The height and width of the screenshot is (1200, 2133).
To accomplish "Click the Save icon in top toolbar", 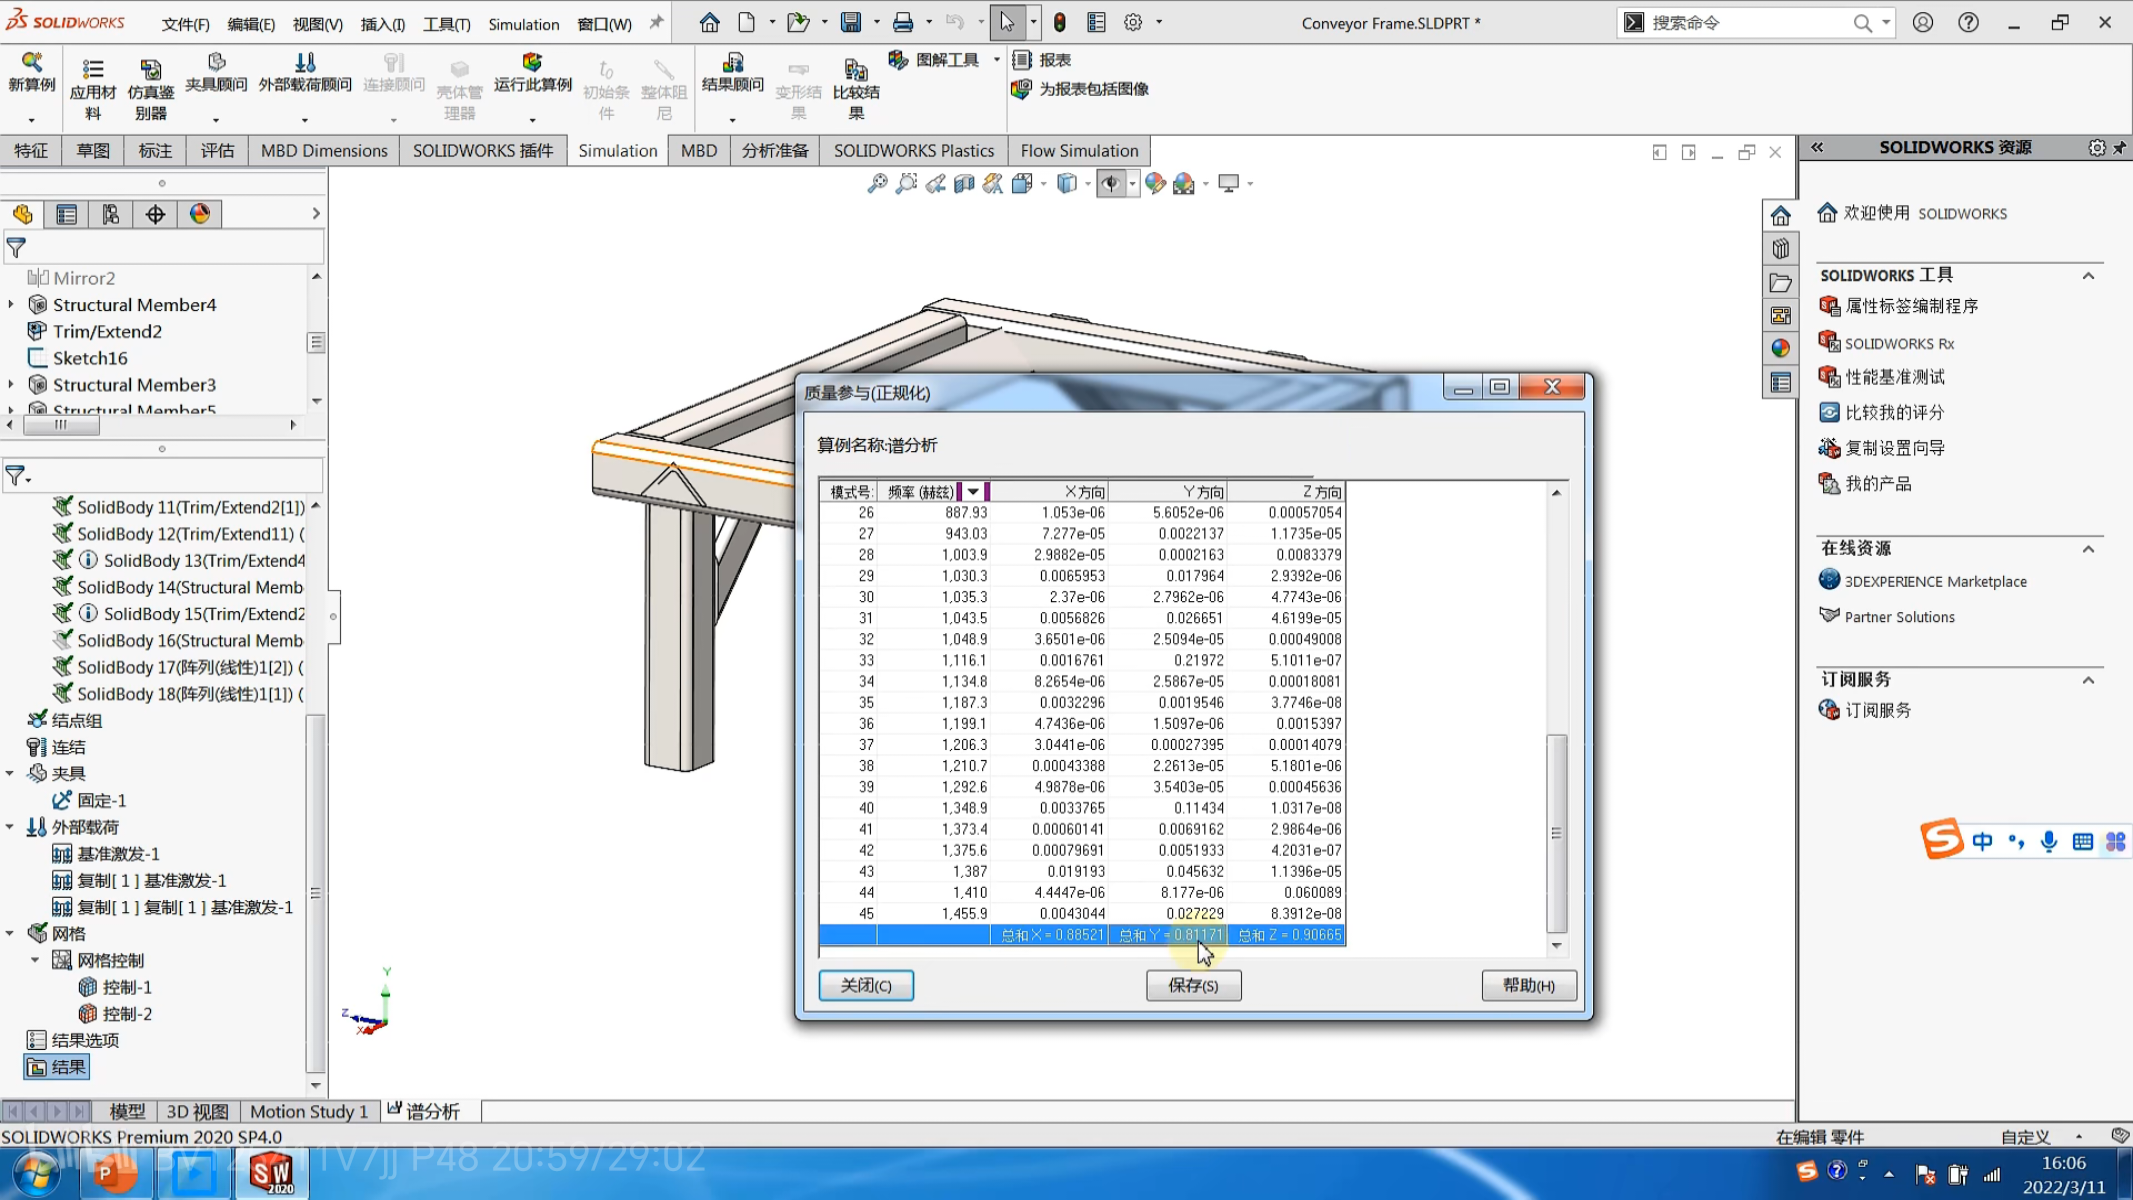I will (x=851, y=22).
